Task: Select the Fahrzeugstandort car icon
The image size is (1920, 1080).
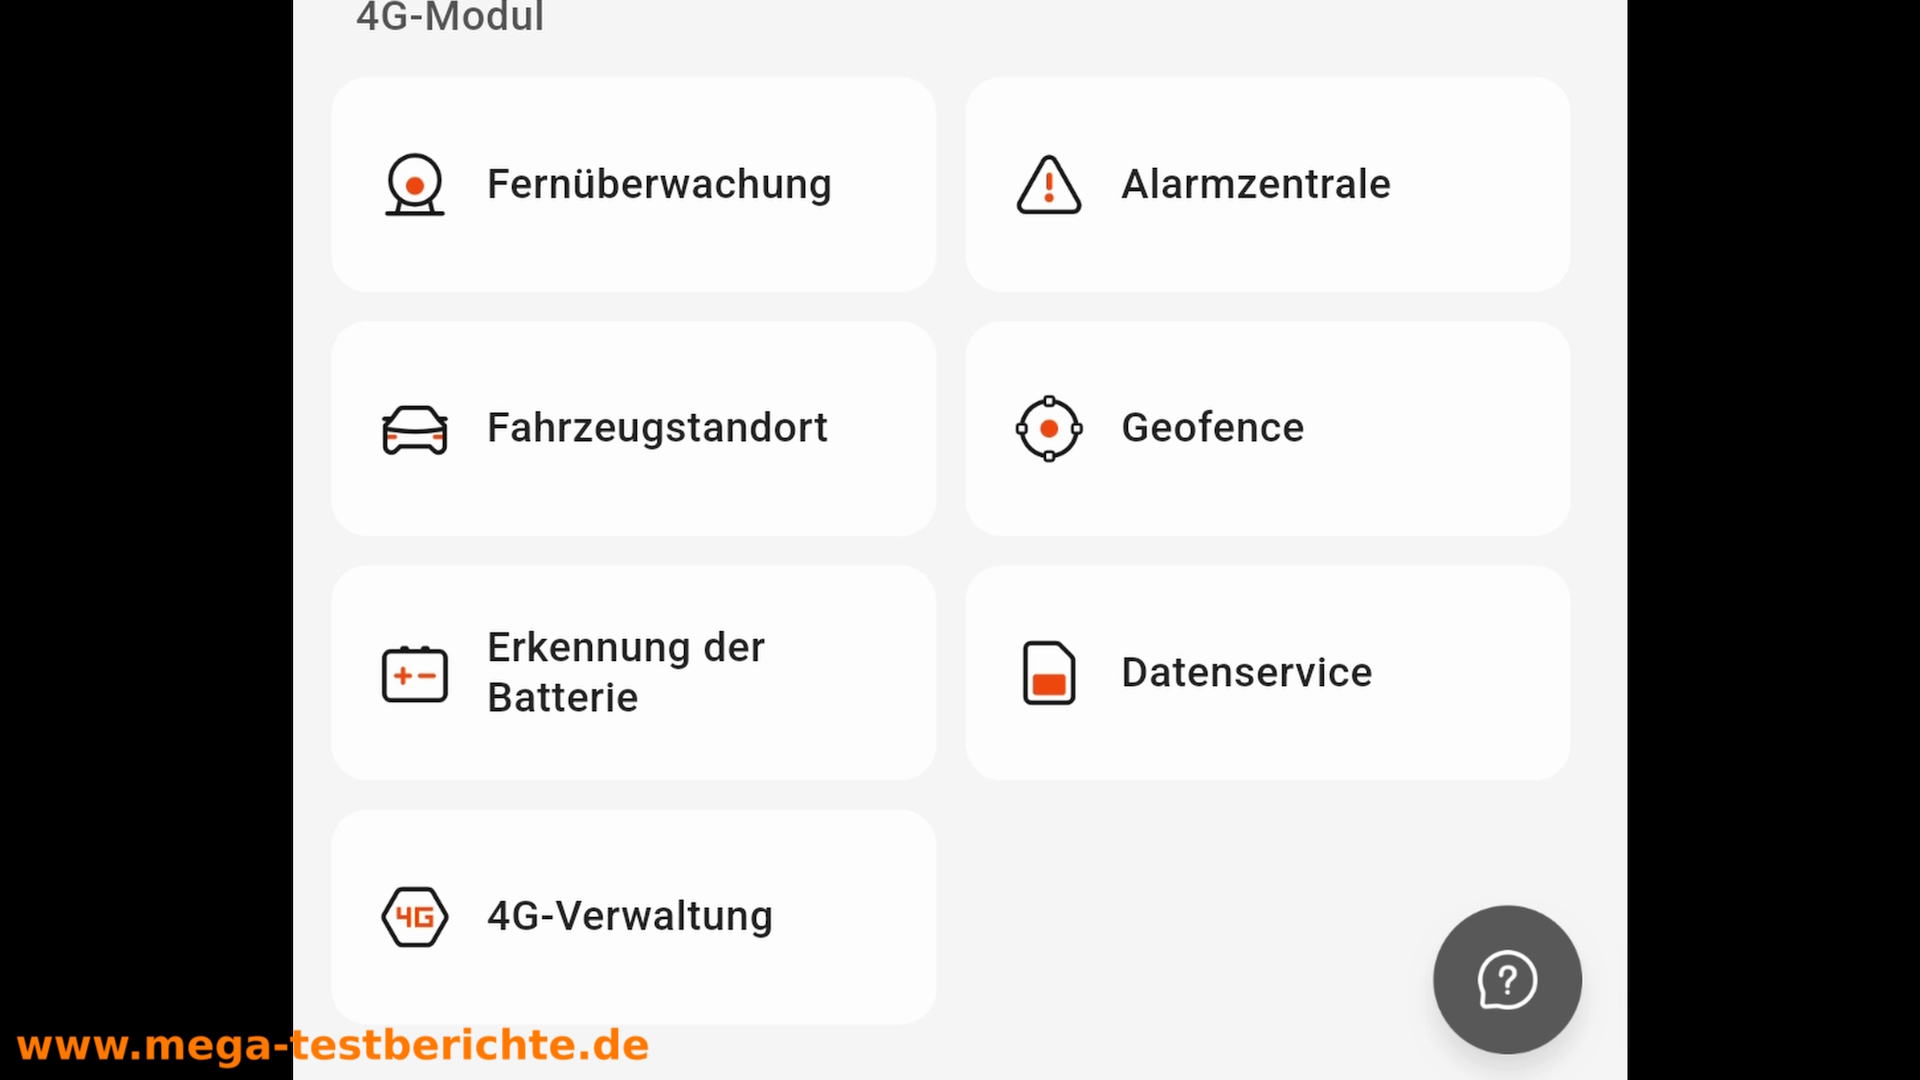Action: [x=414, y=429]
